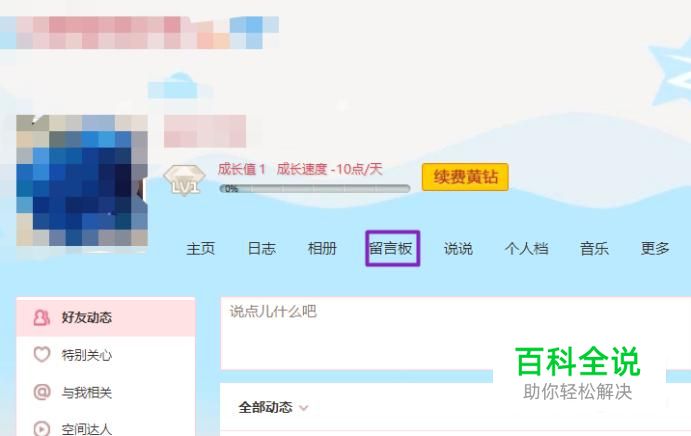The width and height of the screenshot is (691, 436).
Task: Click the 特别关心 heart icon
Action: 42,354
